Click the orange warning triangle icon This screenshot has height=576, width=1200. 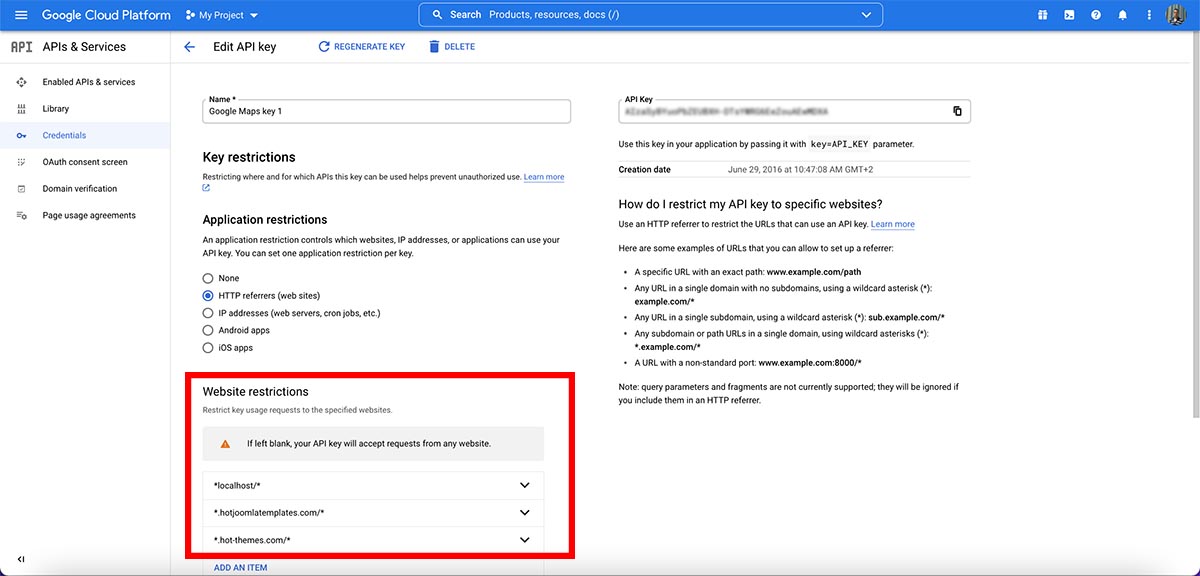pyautogui.click(x=226, y=443)
